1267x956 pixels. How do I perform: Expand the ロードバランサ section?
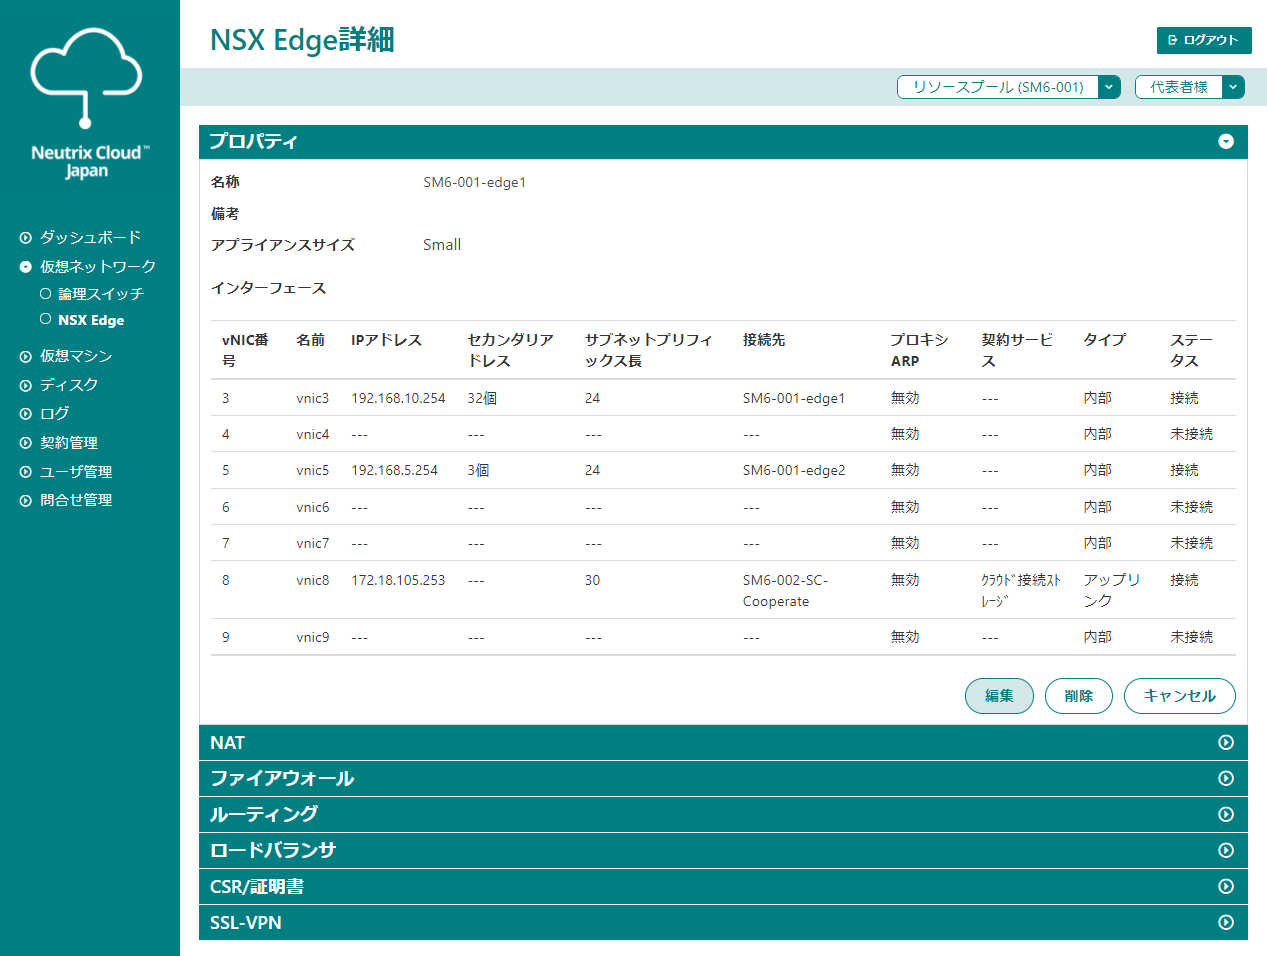coord(1226,851)
